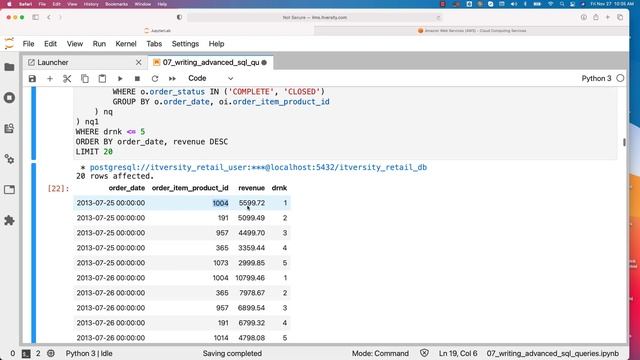Insert a new cell below with plus icon
The width and height of the screenshot is (640, 360).
pyautogui.click(x=50, y=78)
